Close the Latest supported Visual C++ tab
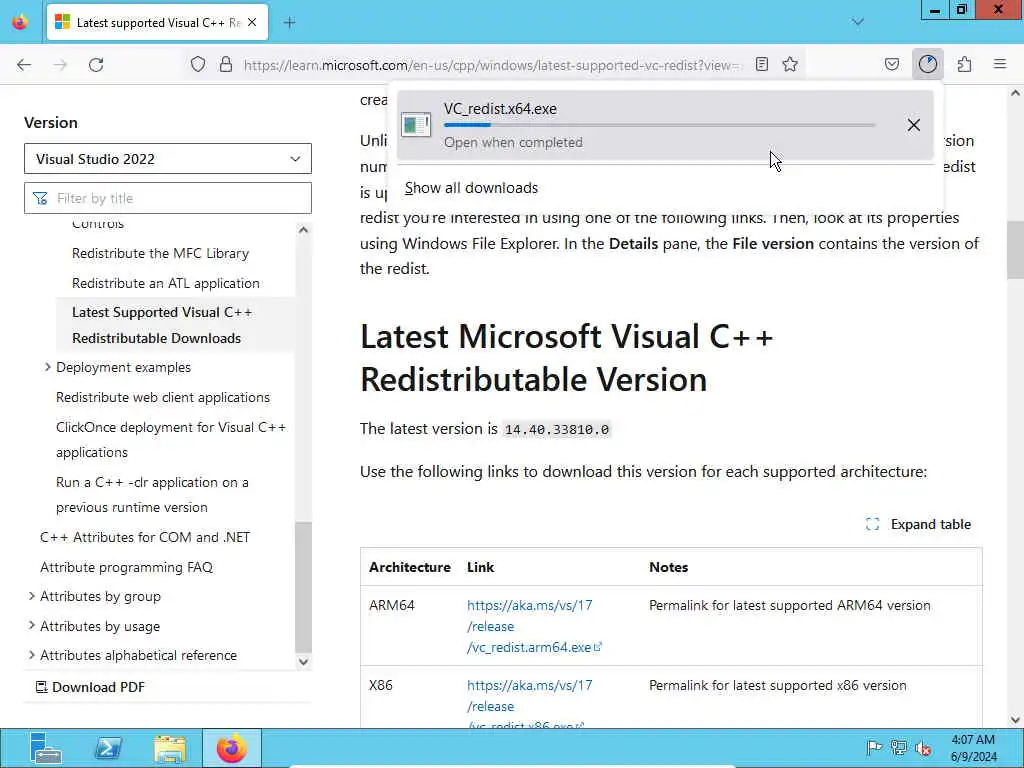1024x768 pixels. click(x=252, y=22)
